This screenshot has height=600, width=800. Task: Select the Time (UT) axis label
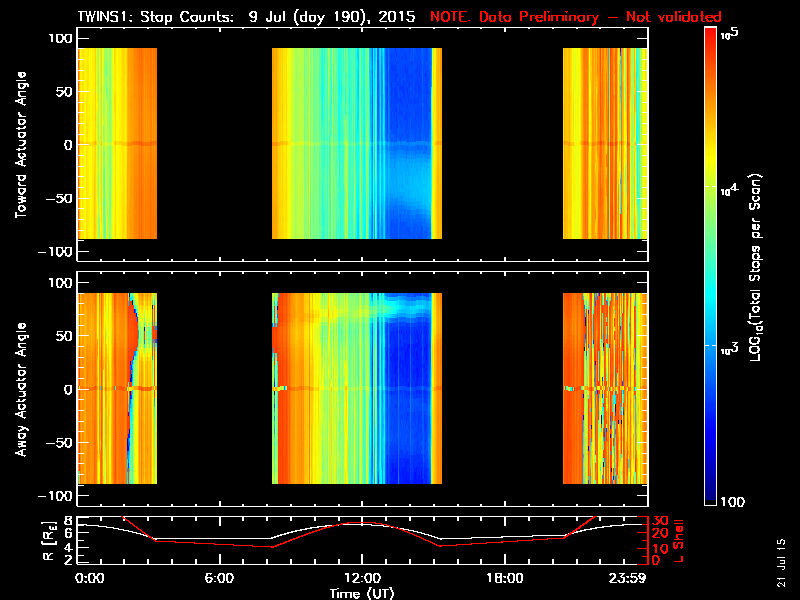tap(368, 593)
